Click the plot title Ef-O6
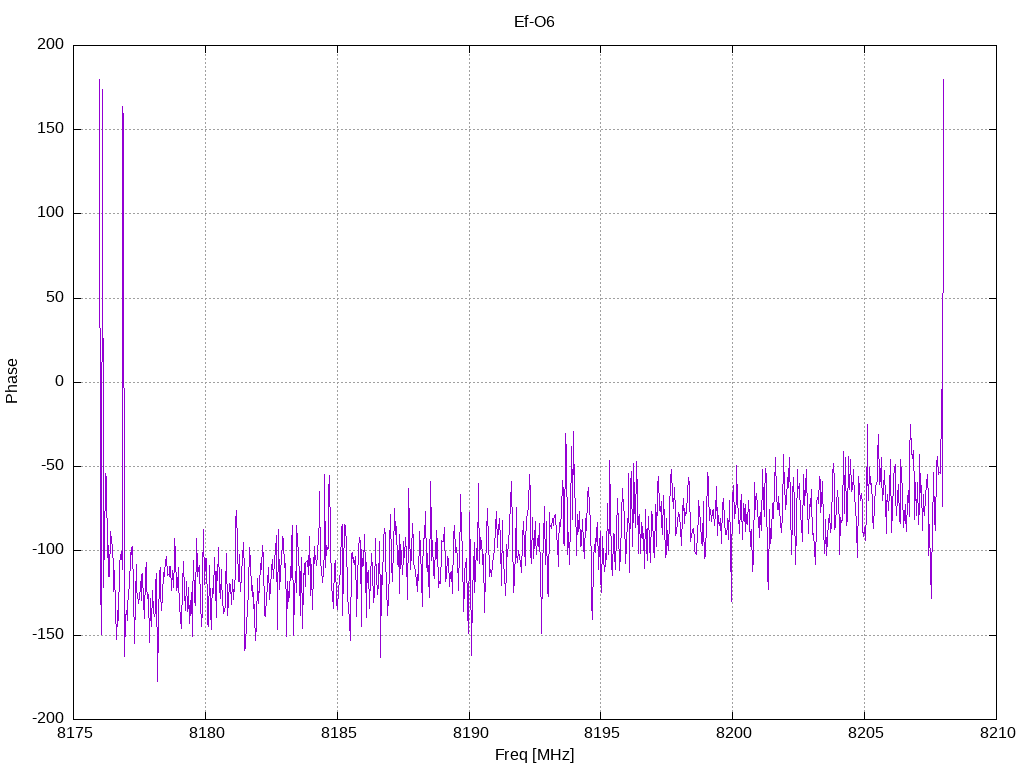This screenshot has width=1024, height=768. click(x=534, y=22)
